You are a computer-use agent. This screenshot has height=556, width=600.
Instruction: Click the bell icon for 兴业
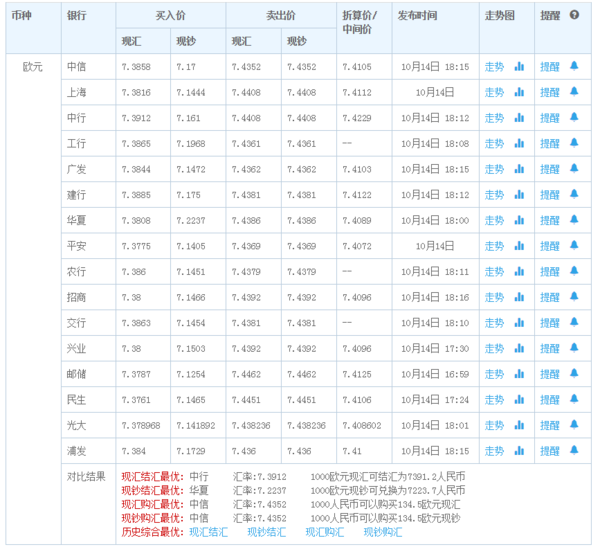pyautogui.click(x=574, y=348)
